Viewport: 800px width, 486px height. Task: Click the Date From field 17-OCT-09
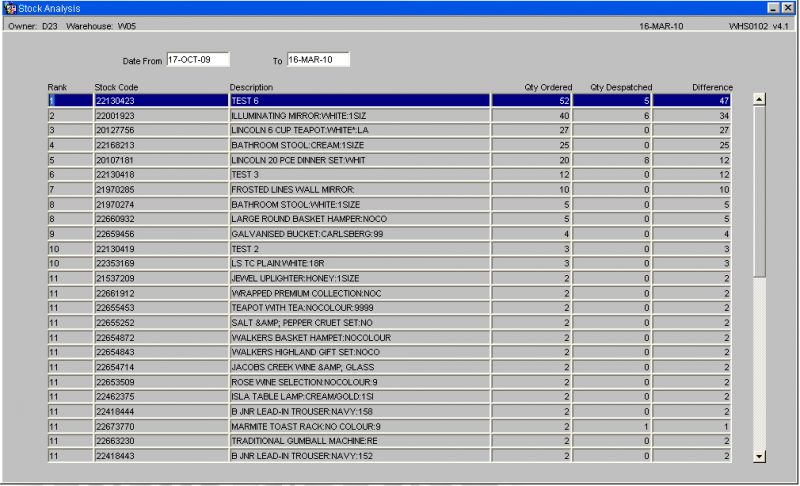coord(198,60)
